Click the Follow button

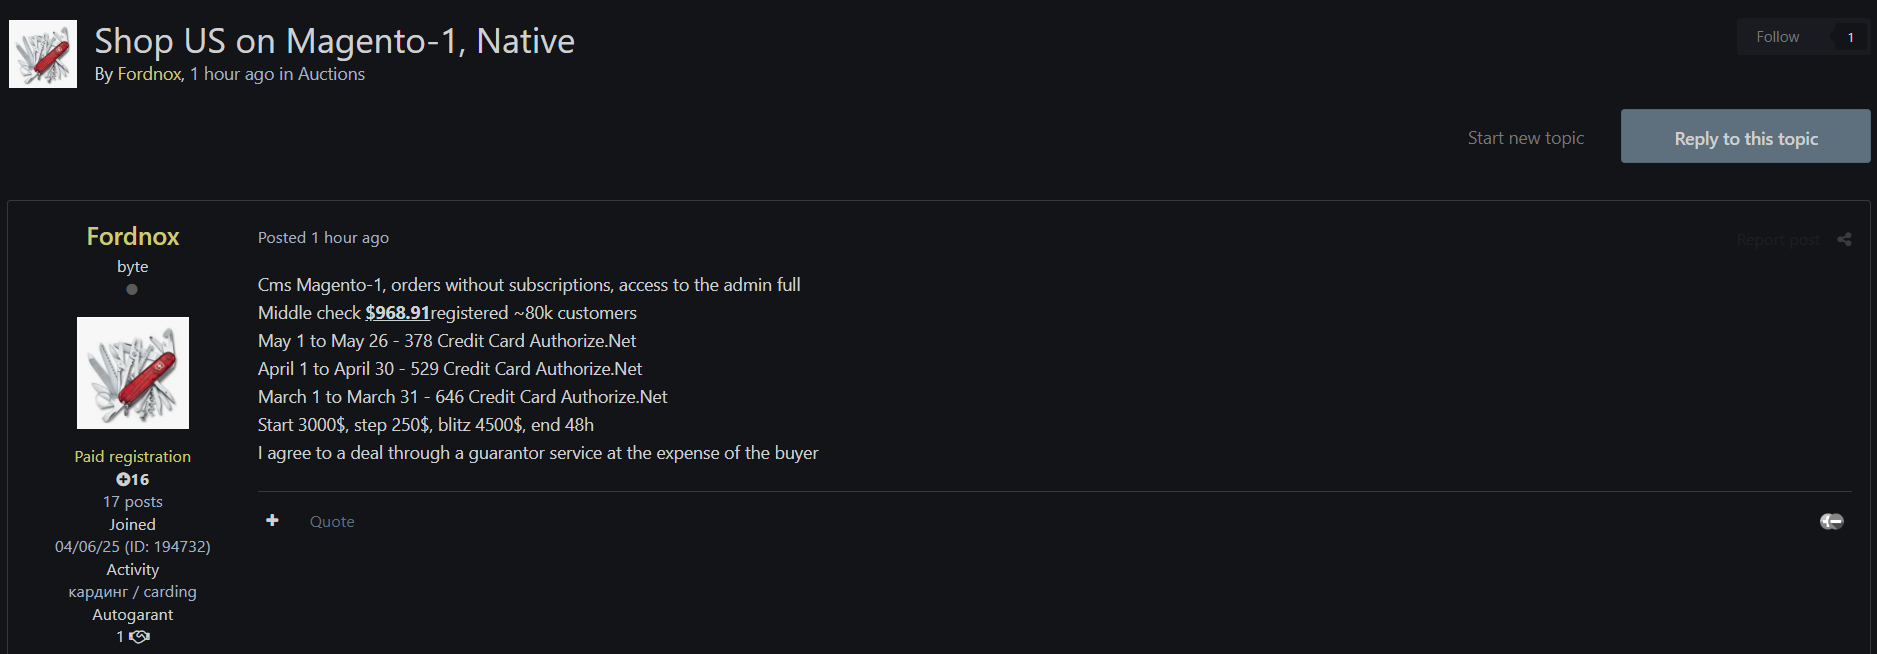(1777, 37)
